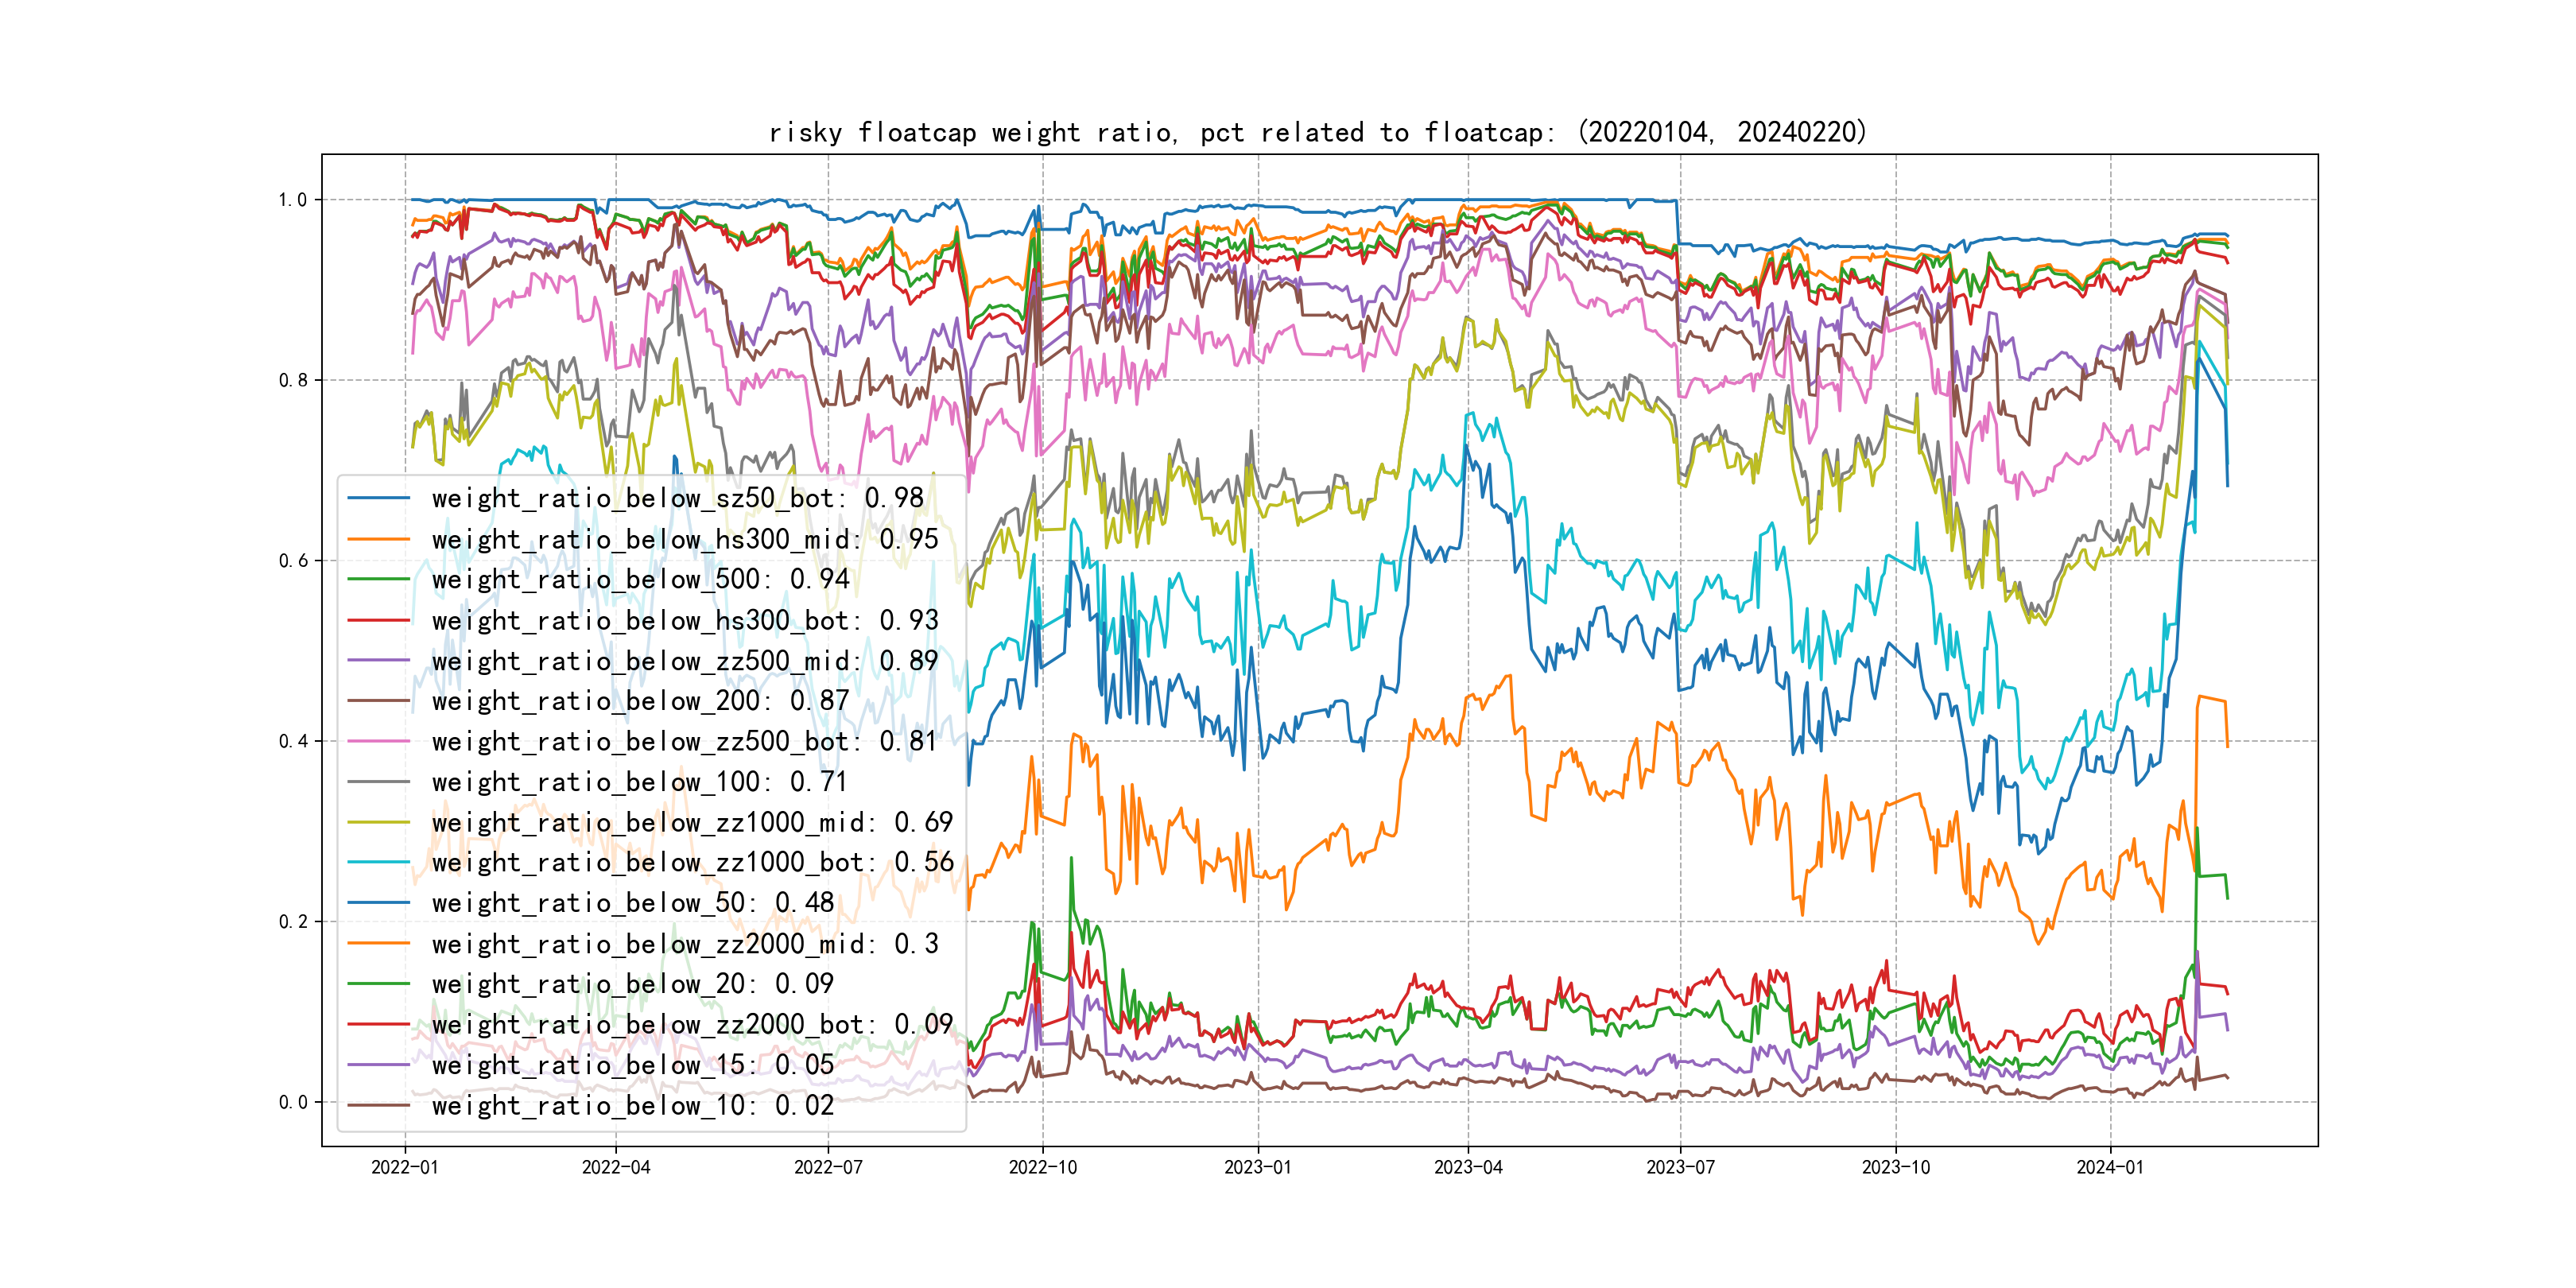Select the weight_ratio_below_zz500_mid legend text
This screenshot has height=1288, width=2576.
[684, 661]
